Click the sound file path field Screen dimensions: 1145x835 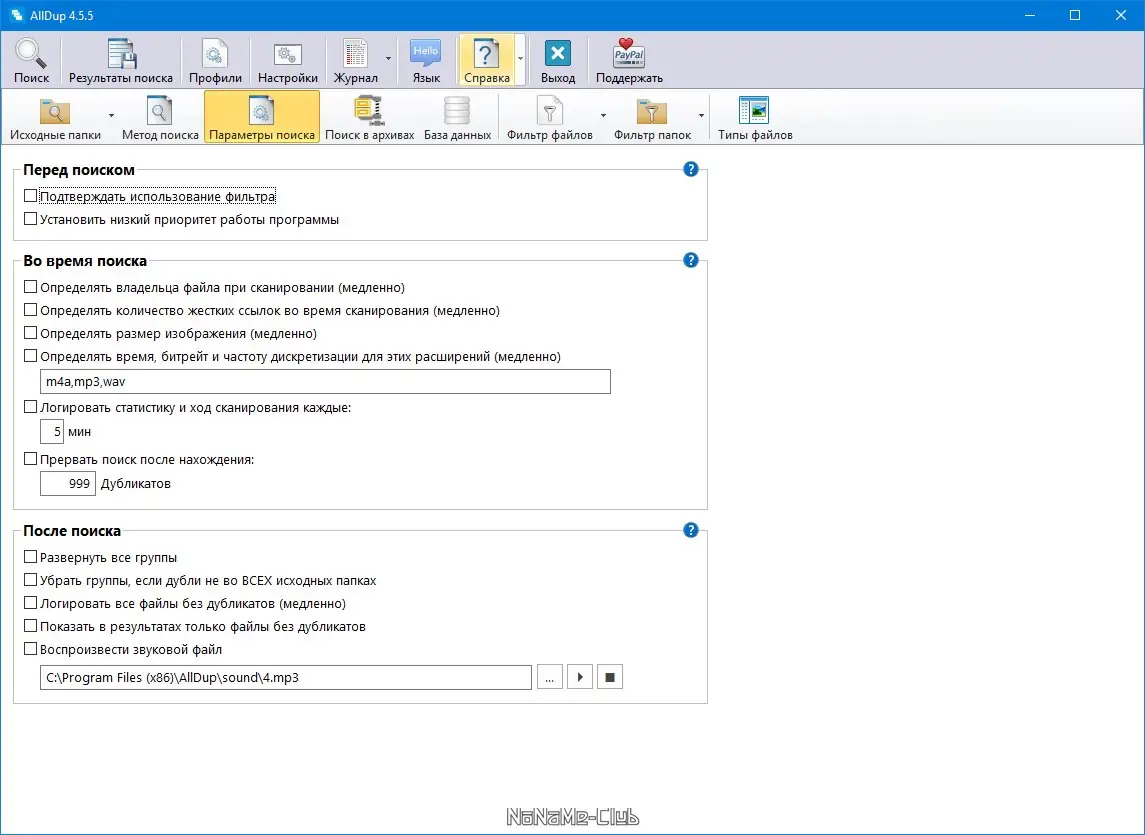click(x=286, y=677)
